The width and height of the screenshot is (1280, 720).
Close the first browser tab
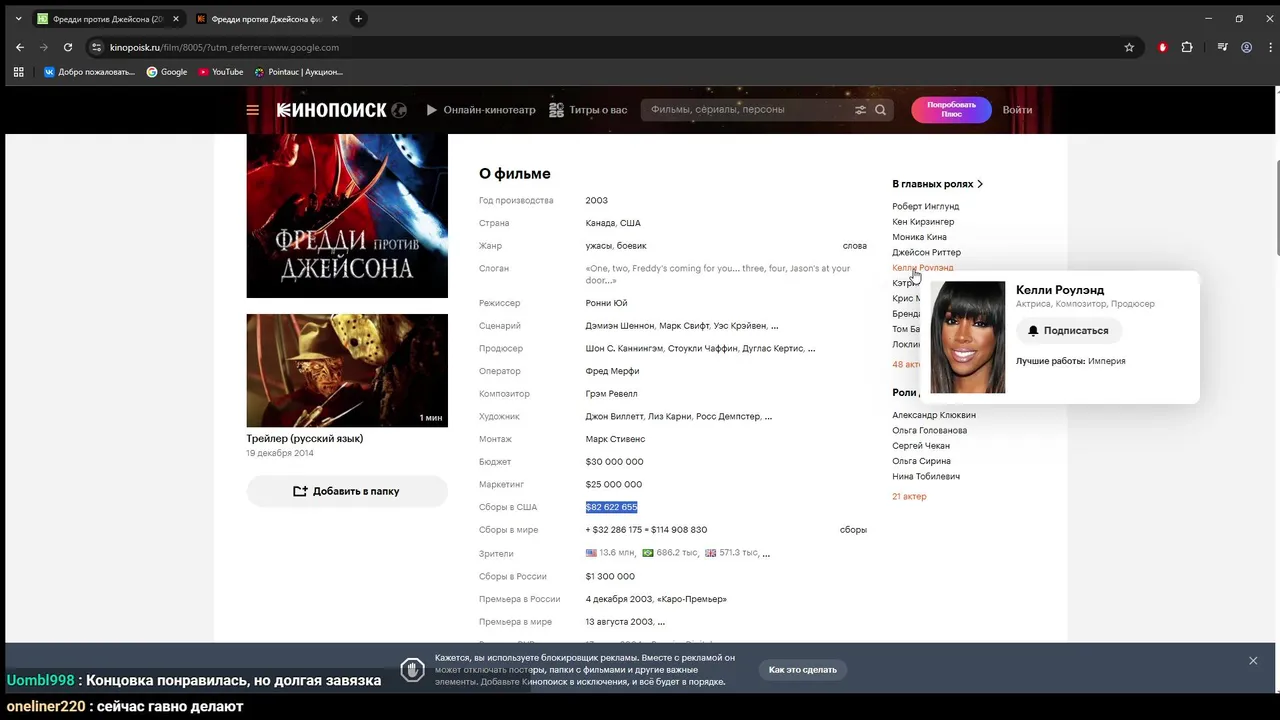point(176,19)
